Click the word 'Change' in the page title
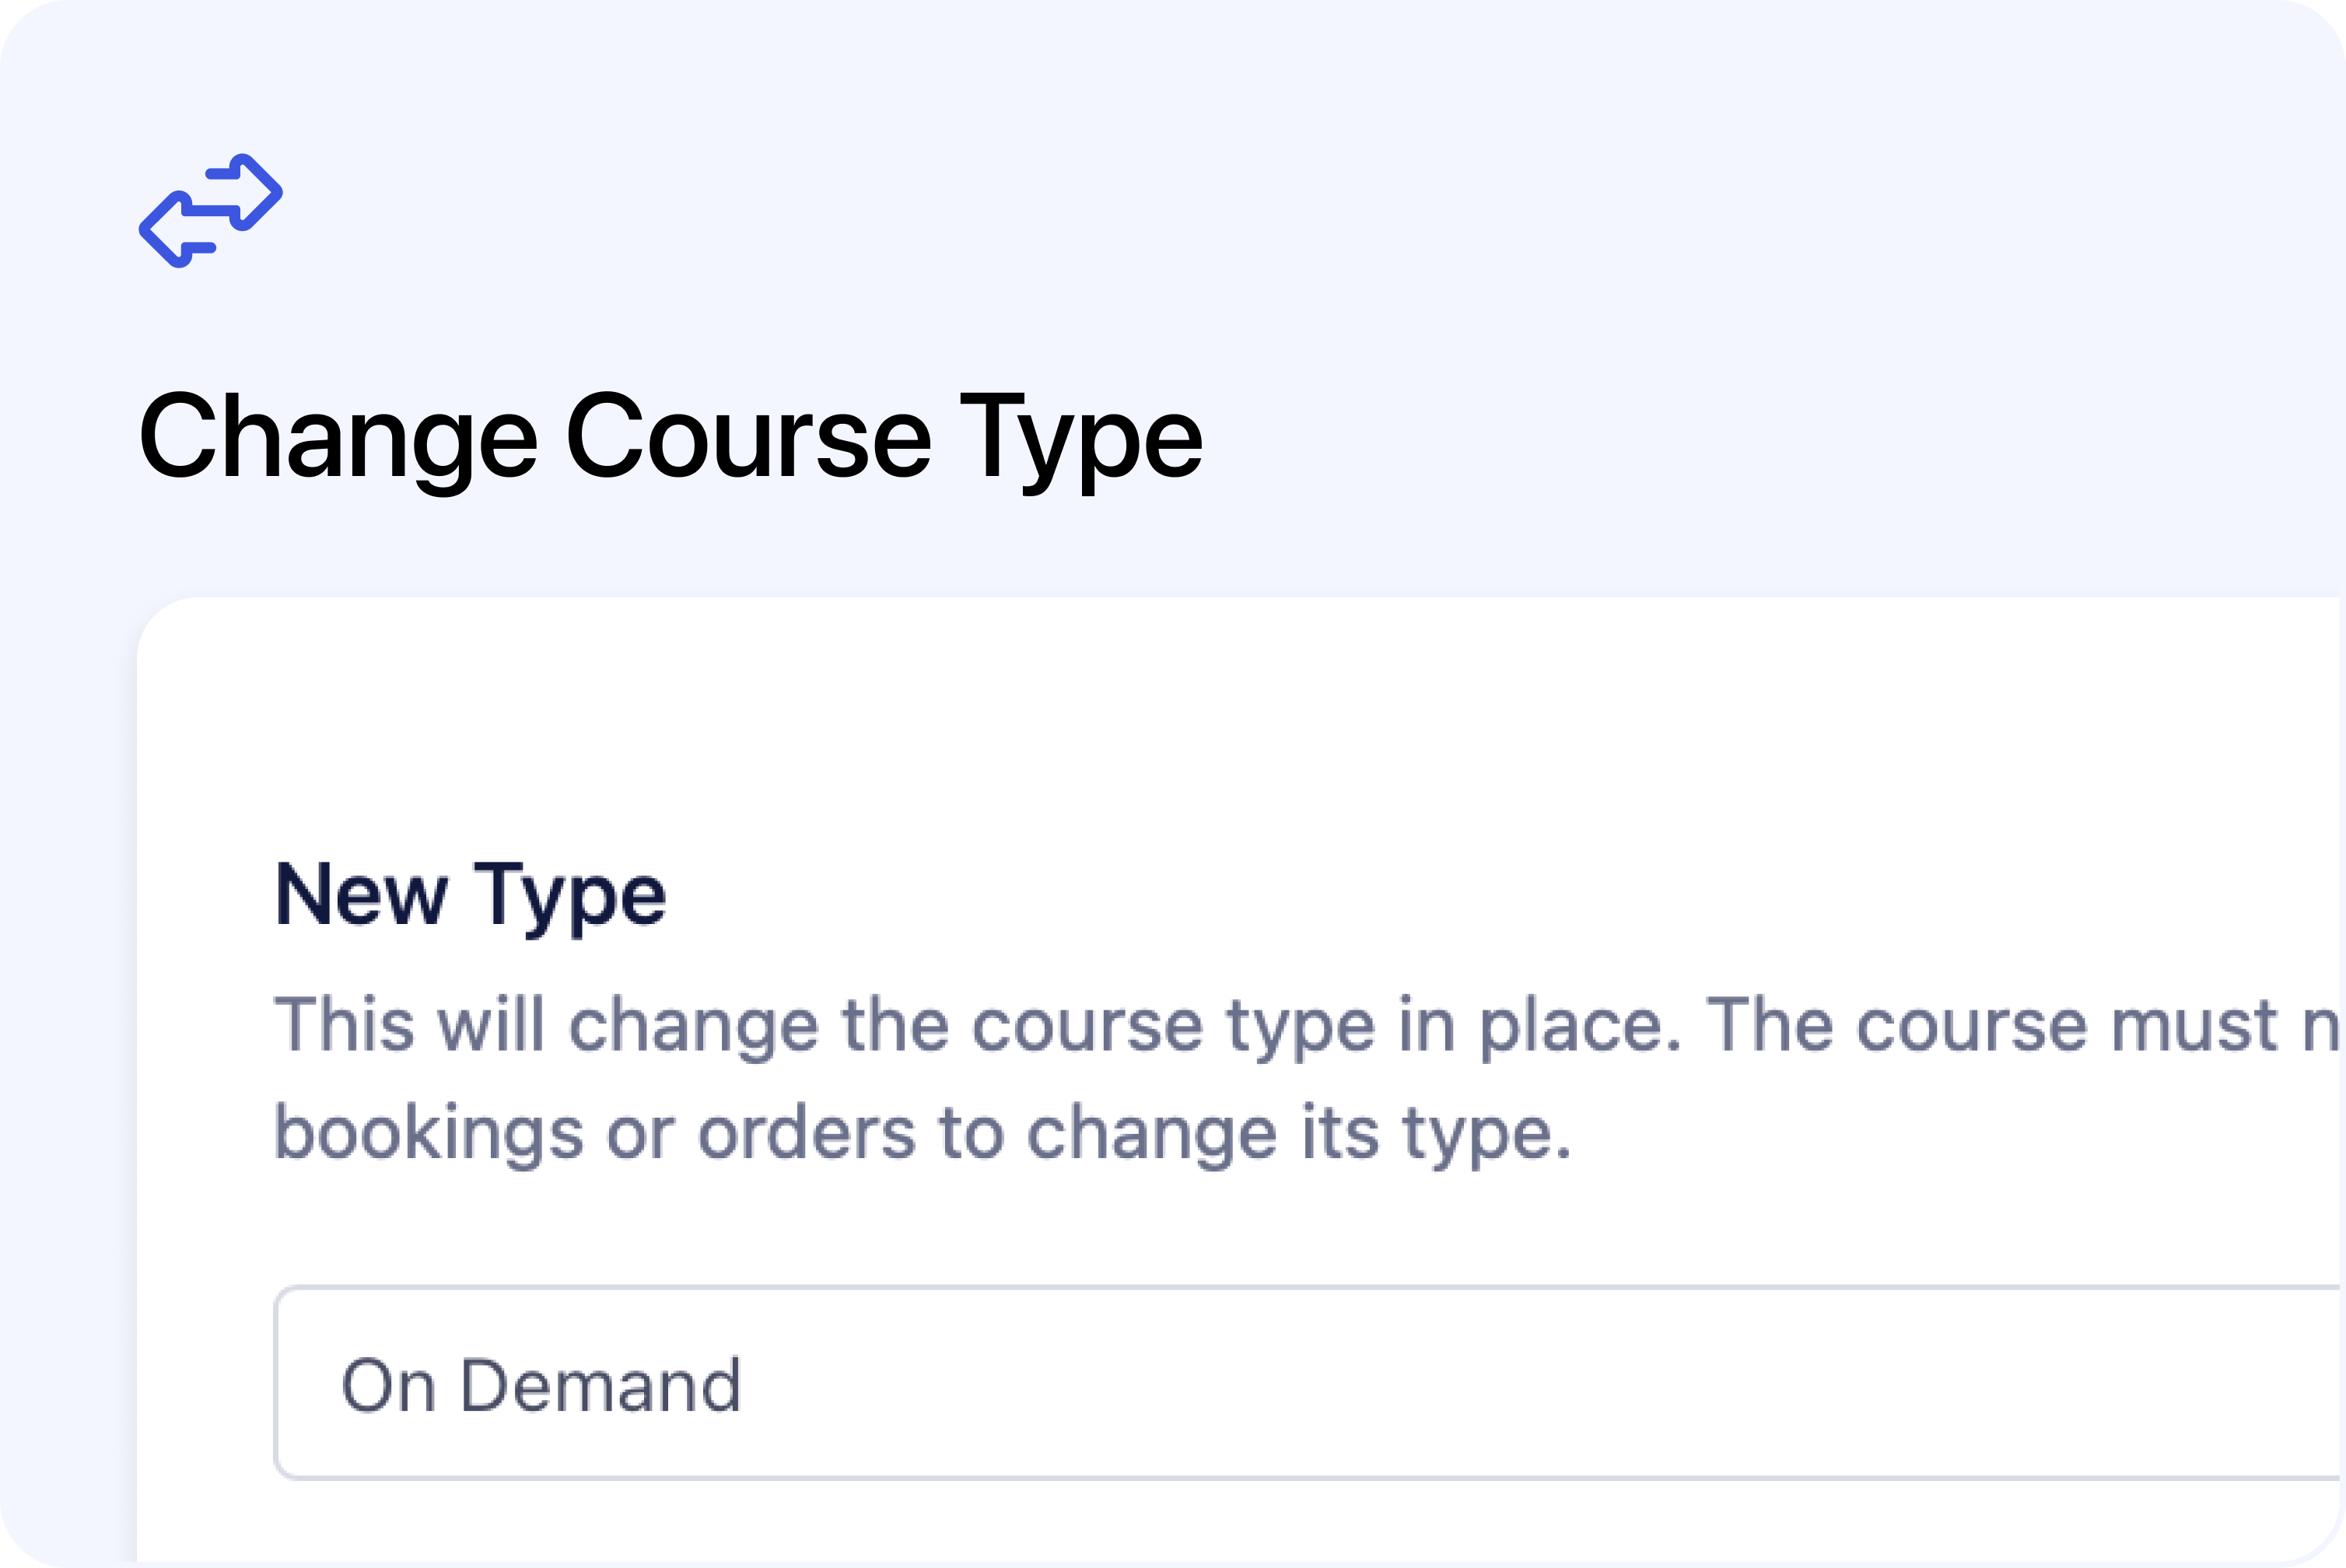Viewport: 2346px width, 1568px height. tap(338, 440)
